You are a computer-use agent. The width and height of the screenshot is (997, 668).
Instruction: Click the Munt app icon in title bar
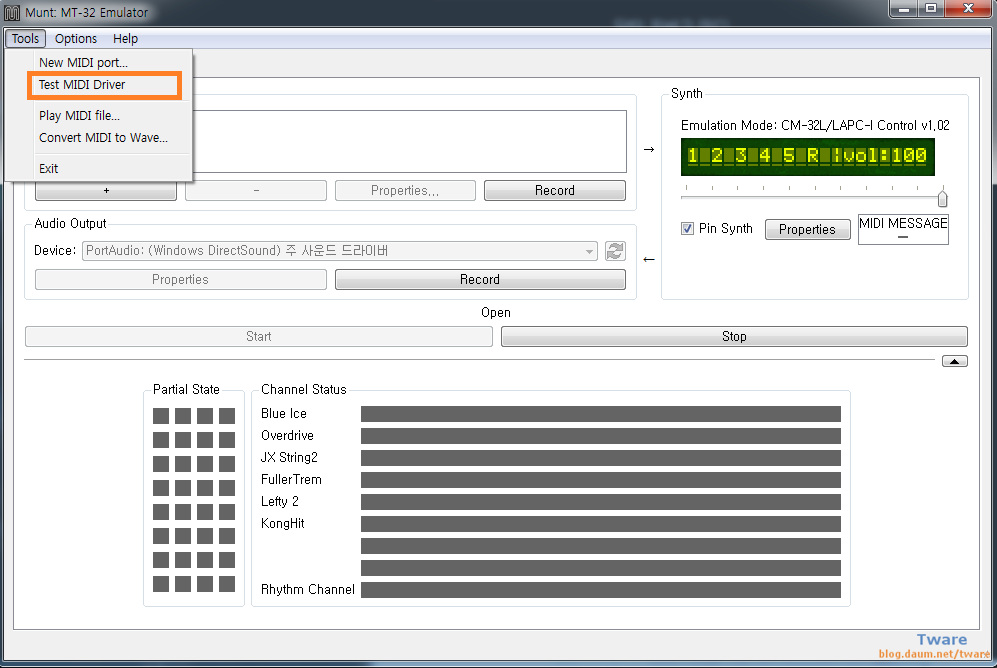[x=12, y=13]
